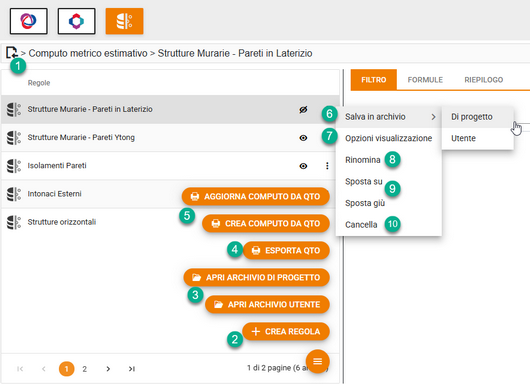The image size is (530, 385).
Task: Jump to the last page of rules
Action: (x=132, y=368)
